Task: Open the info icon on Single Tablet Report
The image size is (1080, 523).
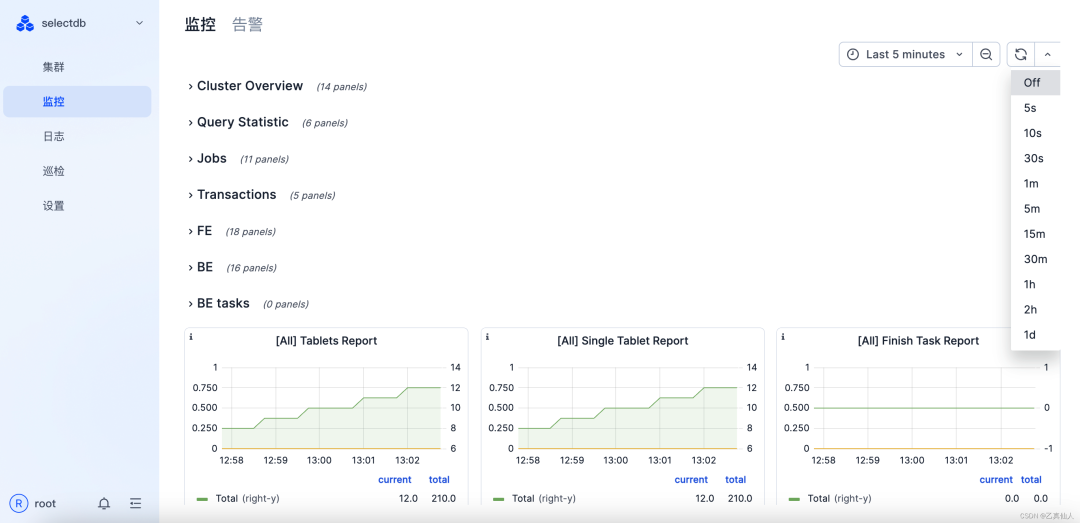Action: (x=487, y=338)
